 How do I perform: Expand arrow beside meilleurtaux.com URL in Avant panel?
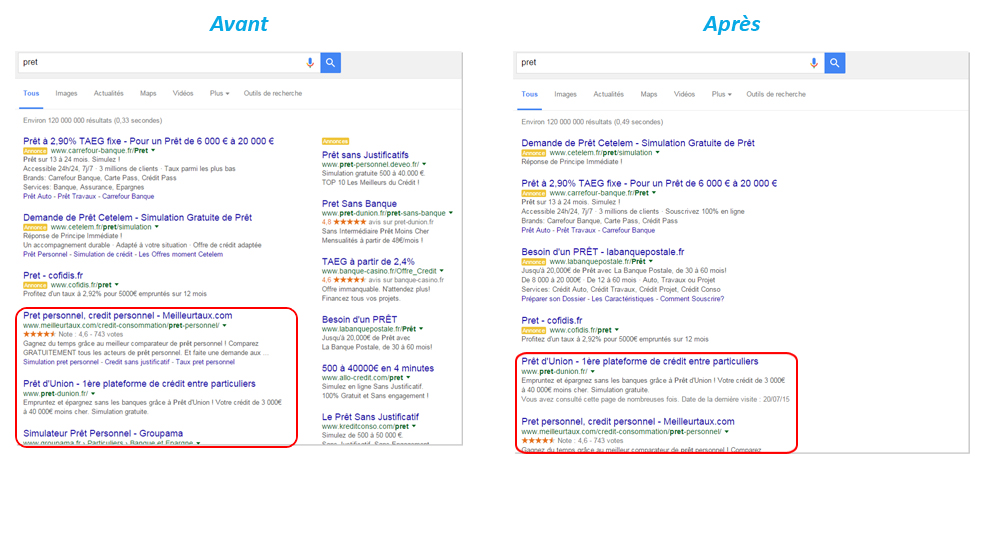click(x=224, y=325)
